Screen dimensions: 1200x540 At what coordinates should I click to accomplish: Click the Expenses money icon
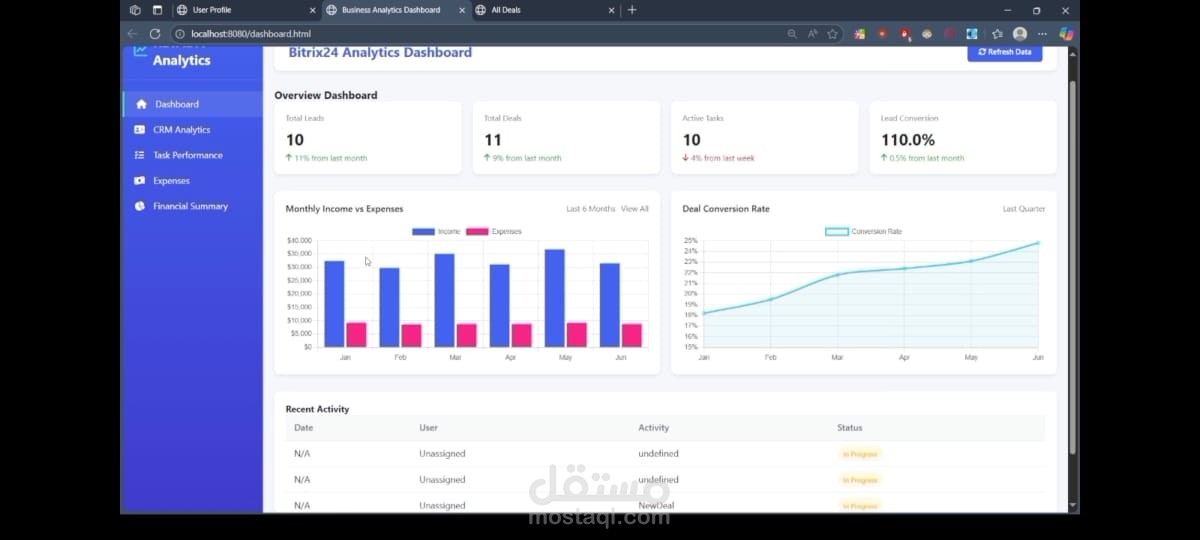(x=140, y=181)
